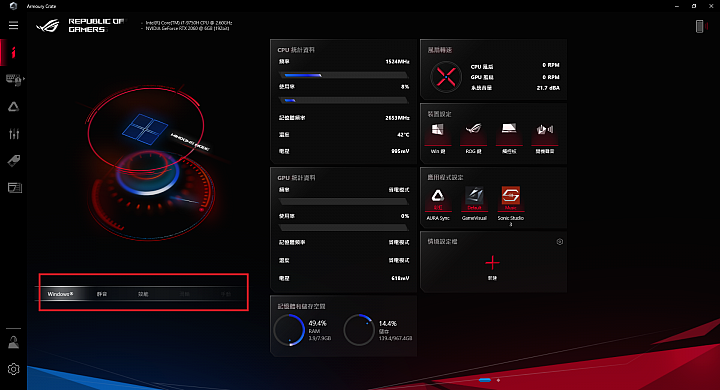Click the red Music label under Sonic Studio
720x390 pixels.
coord(511,208)
